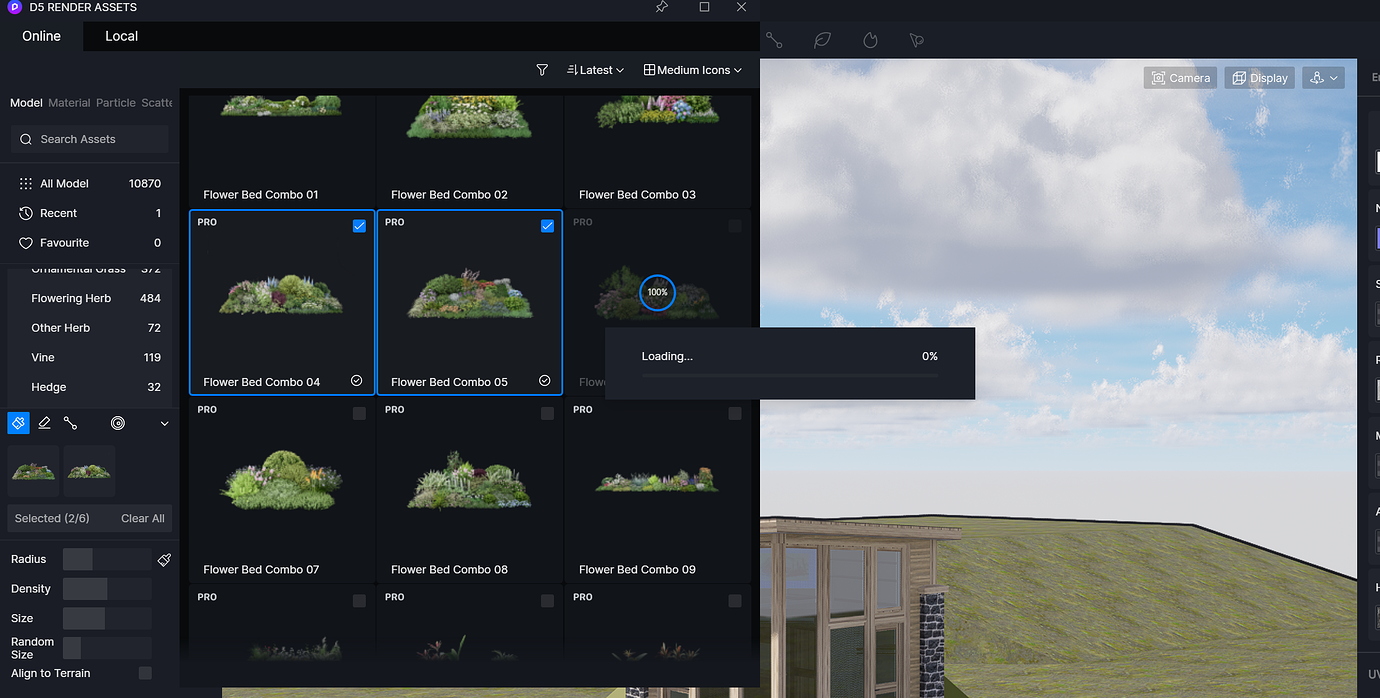Image resolution: width=1380 pixels, height=698 pixels.
Task: Select the scatter paint brush tool
Action: (x=18, y=422)
